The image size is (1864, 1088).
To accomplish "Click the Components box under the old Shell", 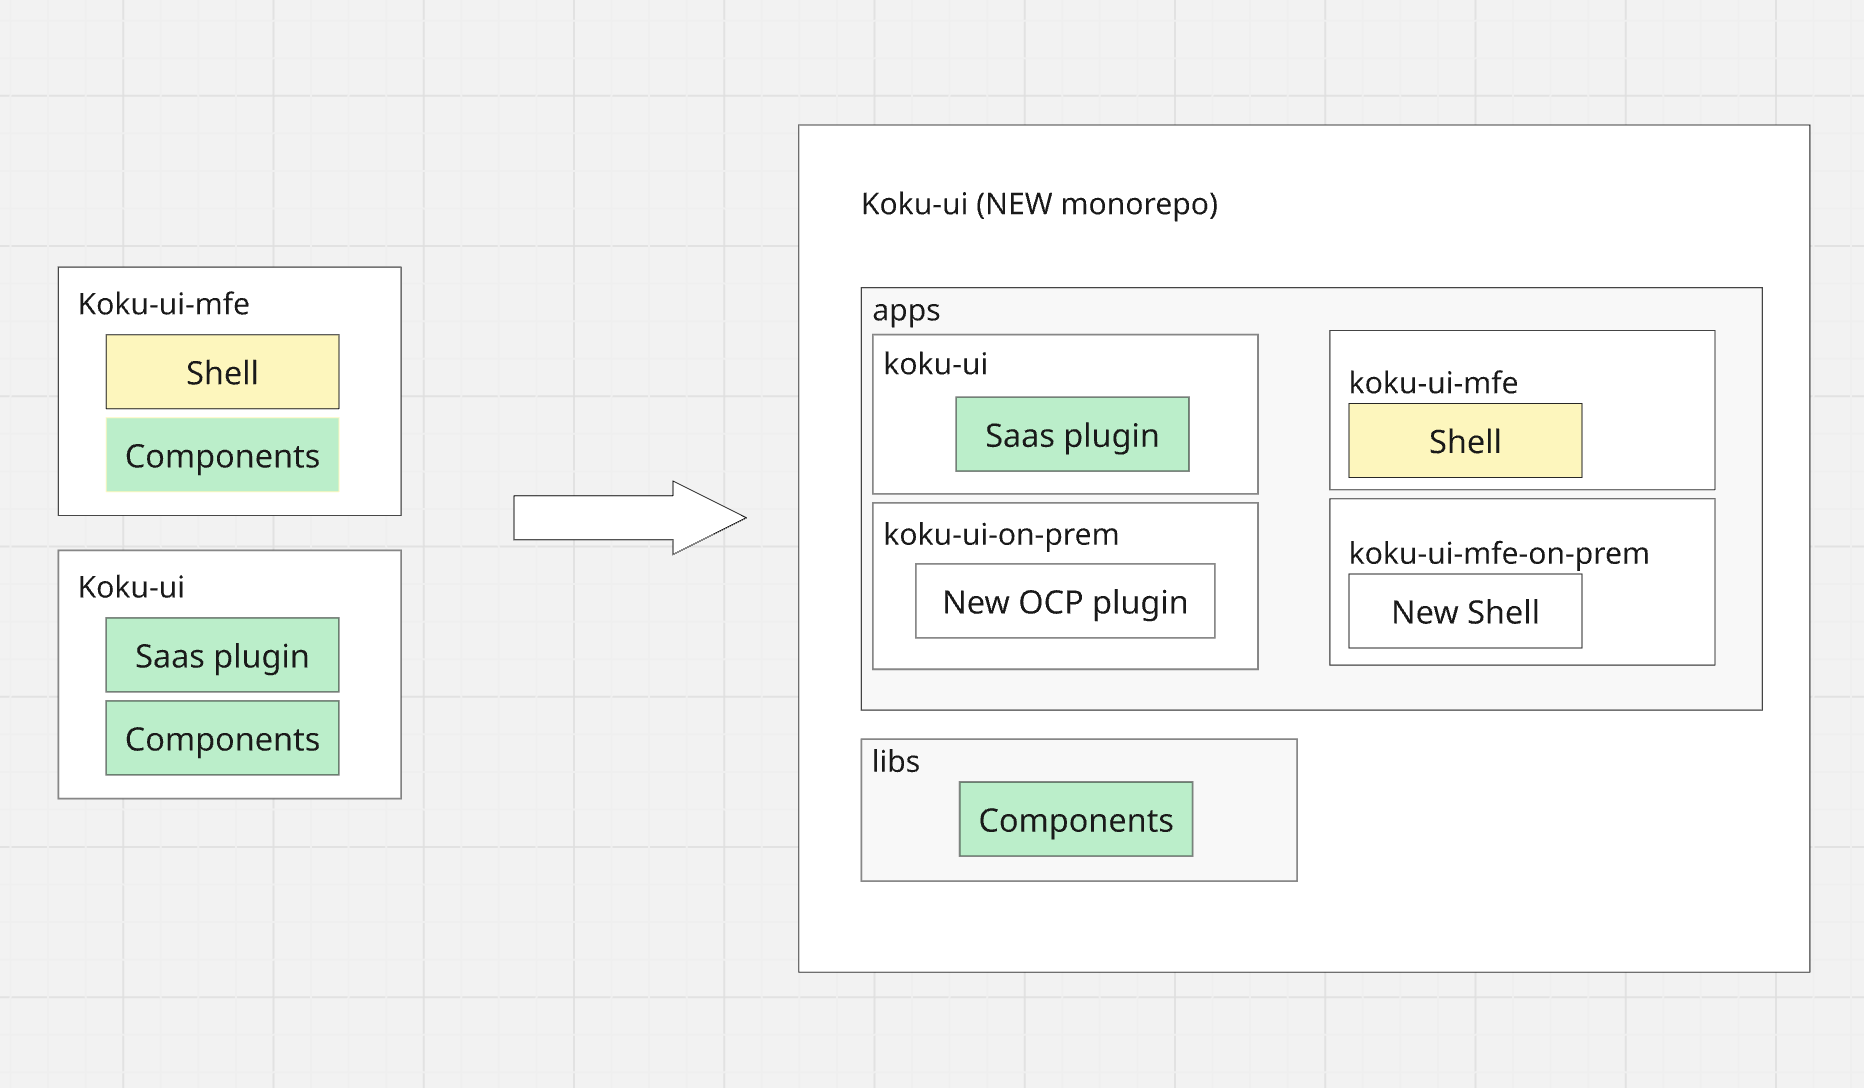I will (x=222, y=456).
